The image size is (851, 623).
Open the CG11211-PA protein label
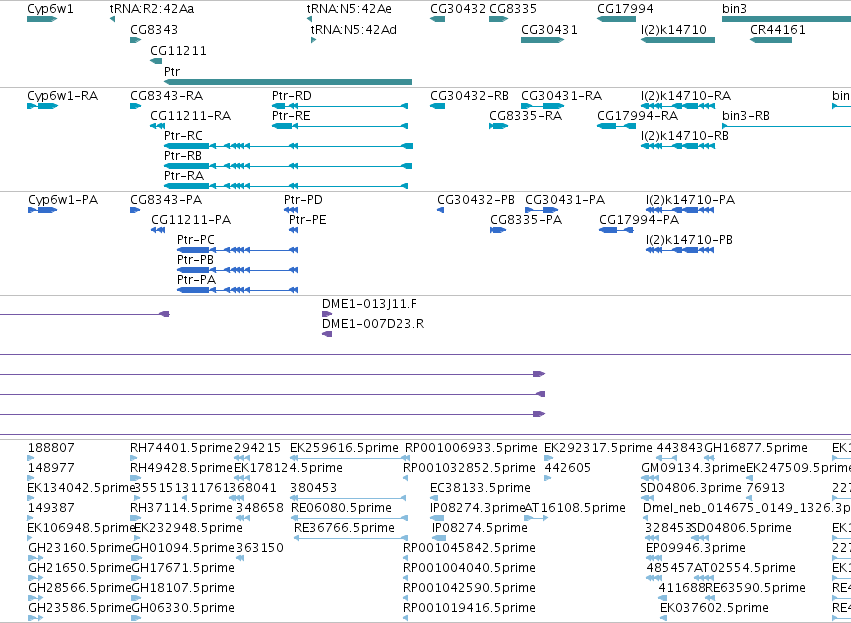click(x=191, y=220)
